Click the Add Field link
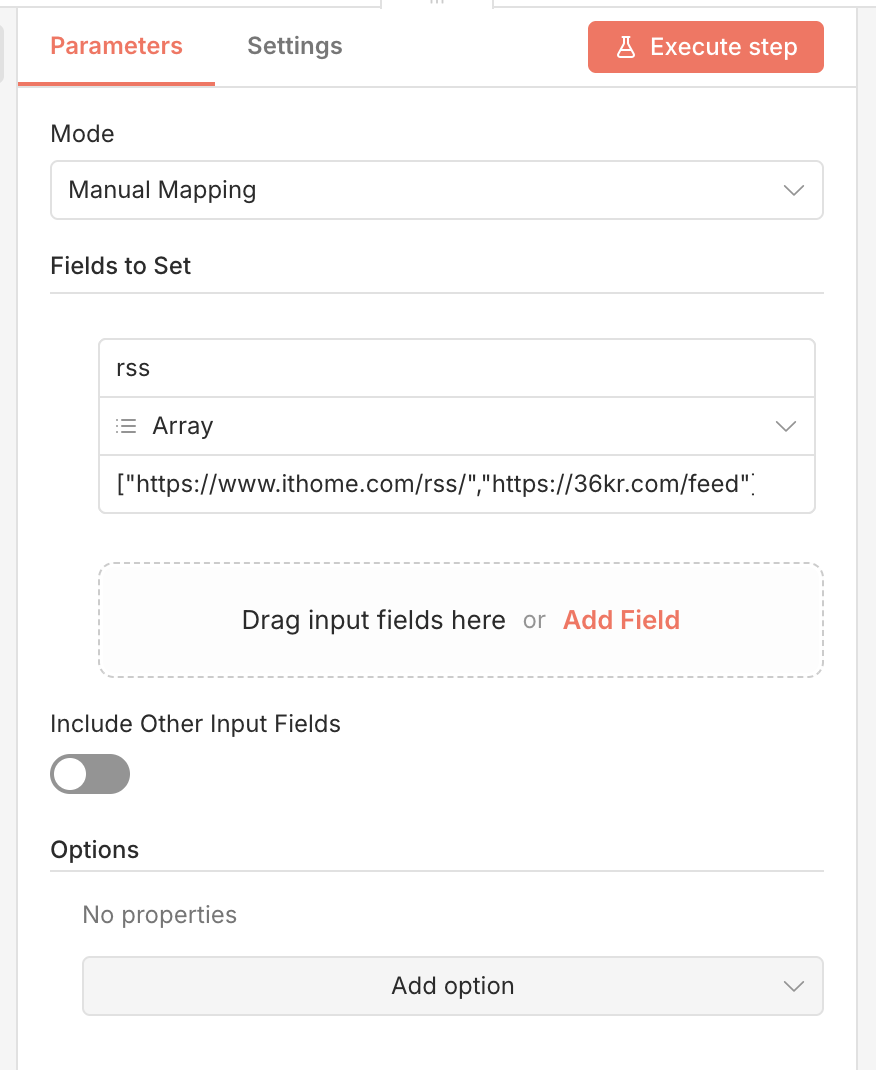This screenshot has width=876, height=1070. (621, 620)
